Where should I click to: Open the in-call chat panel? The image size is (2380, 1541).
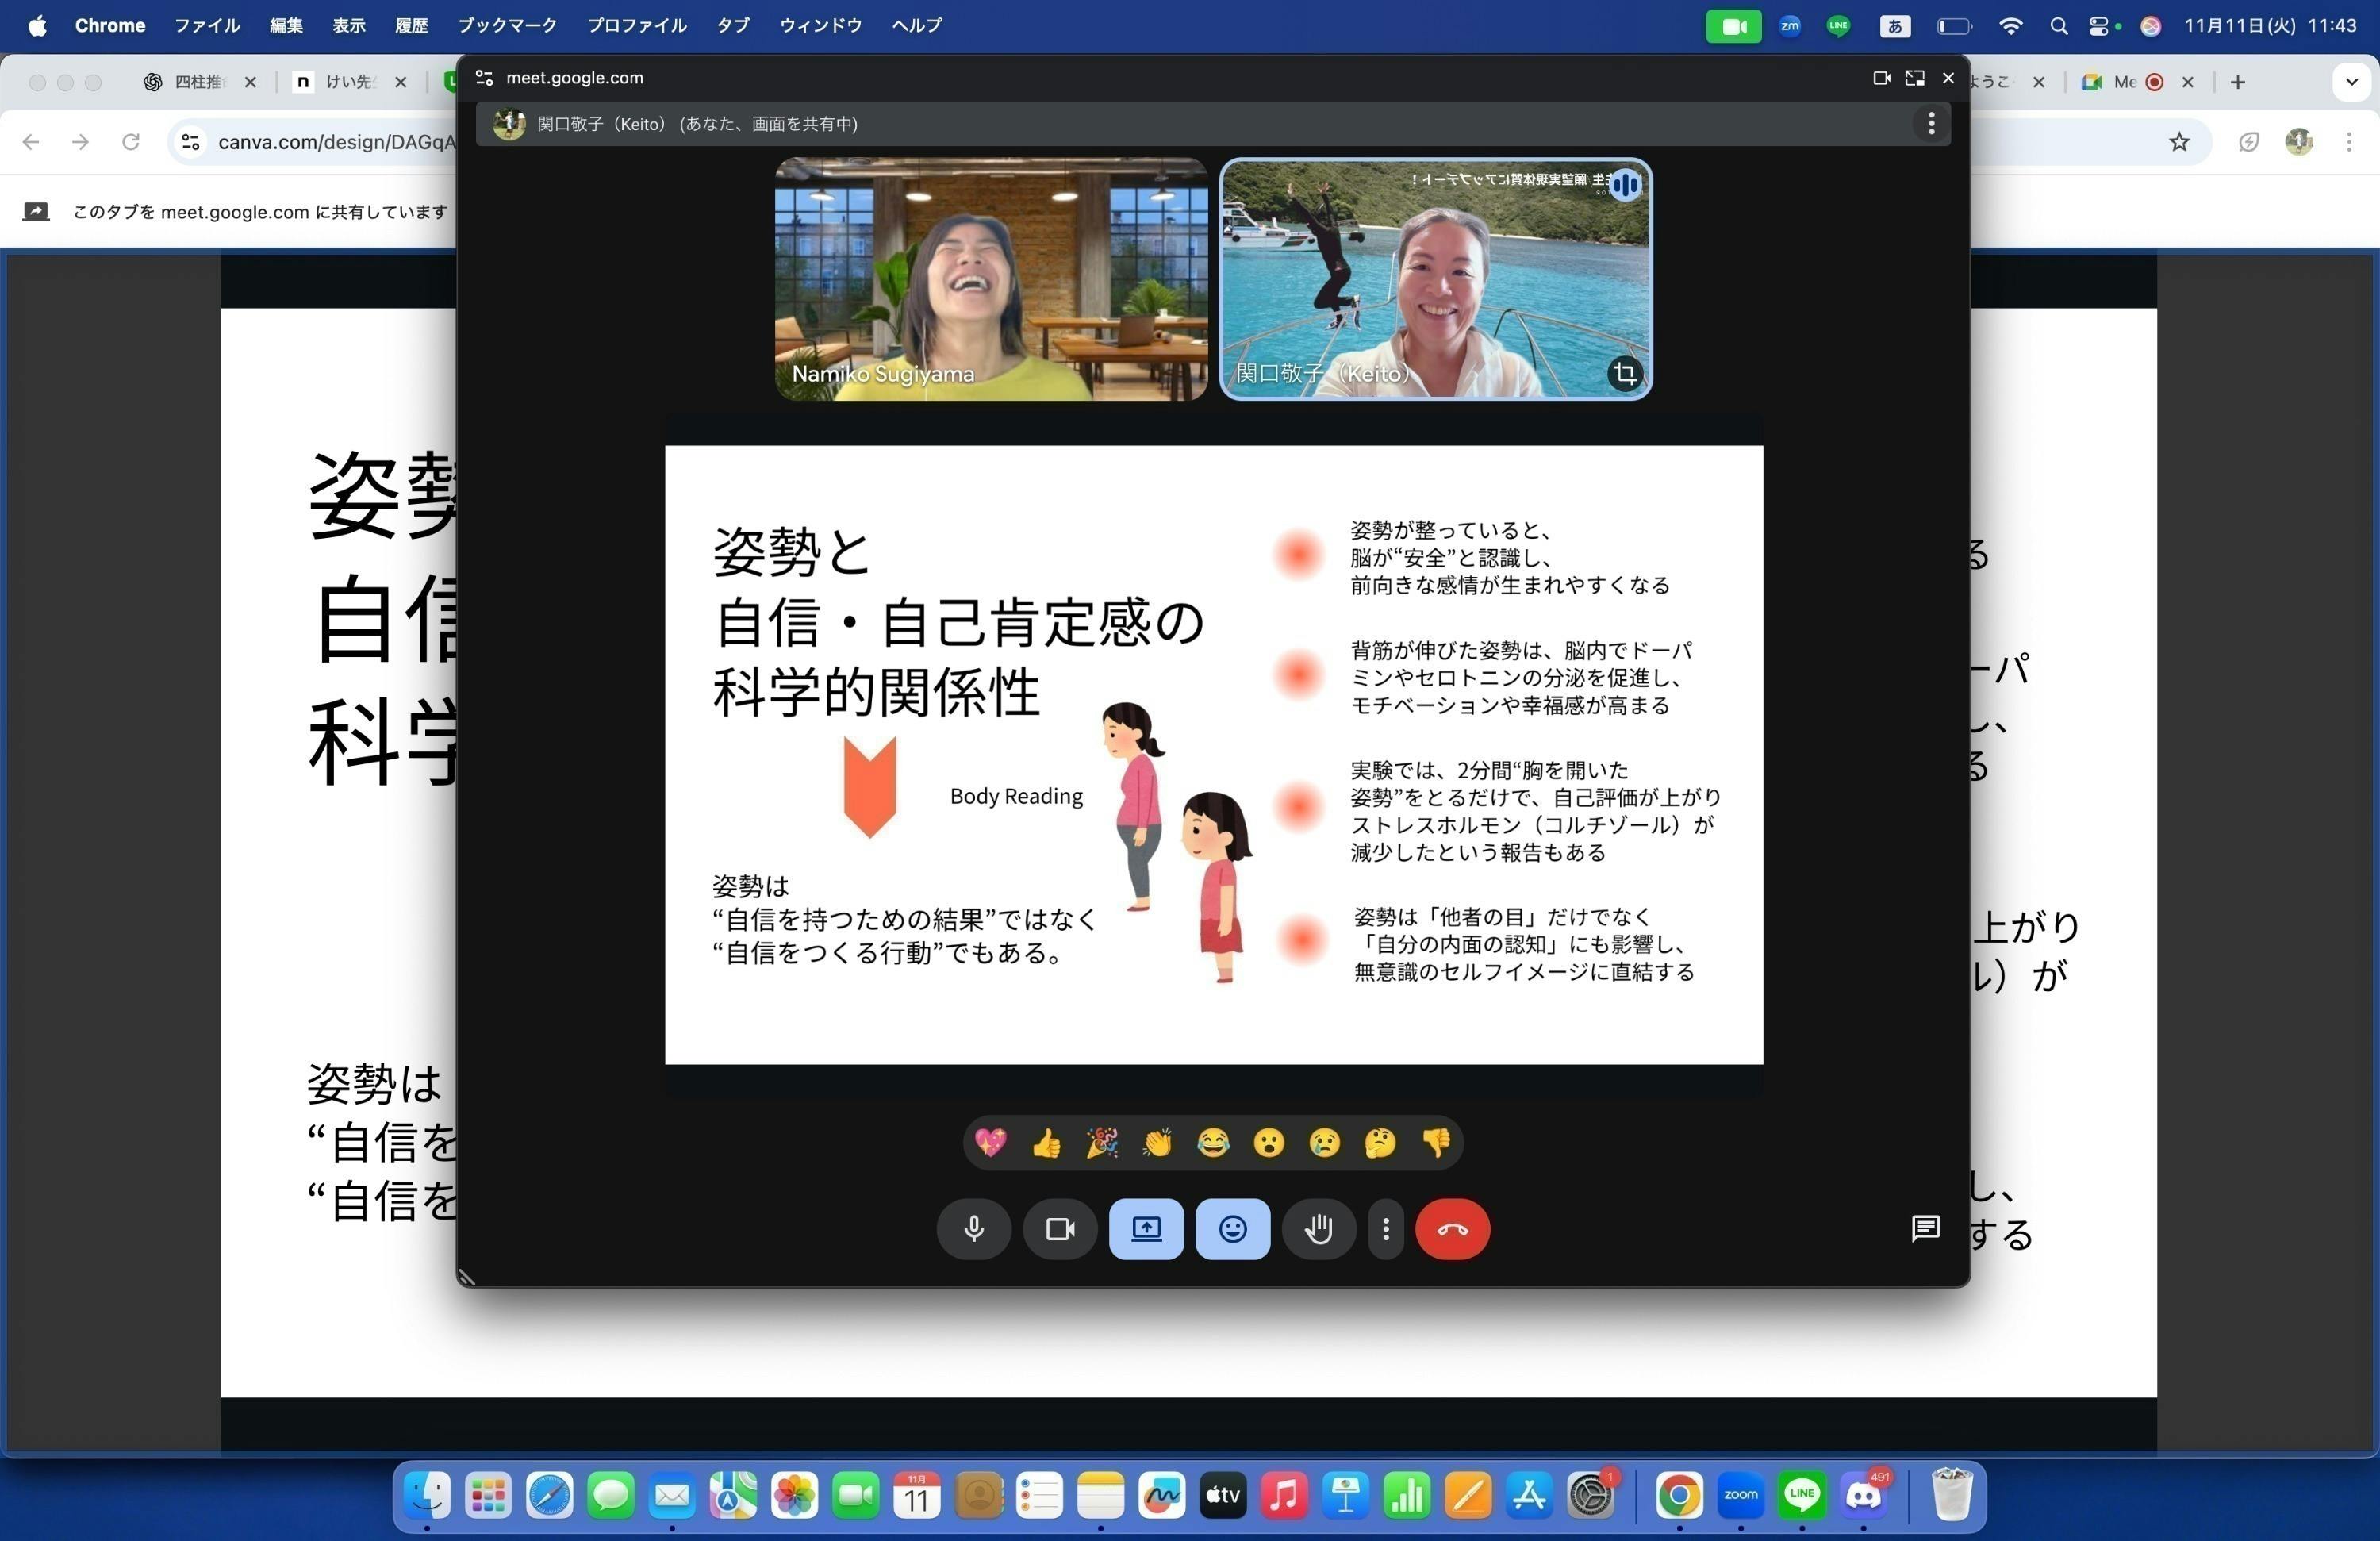1925,1229
